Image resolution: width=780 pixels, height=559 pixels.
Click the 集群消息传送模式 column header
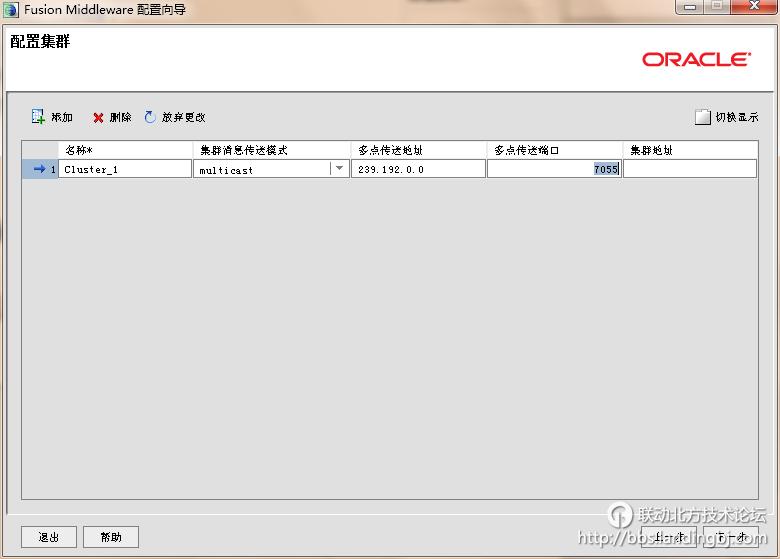pos(271,150)
